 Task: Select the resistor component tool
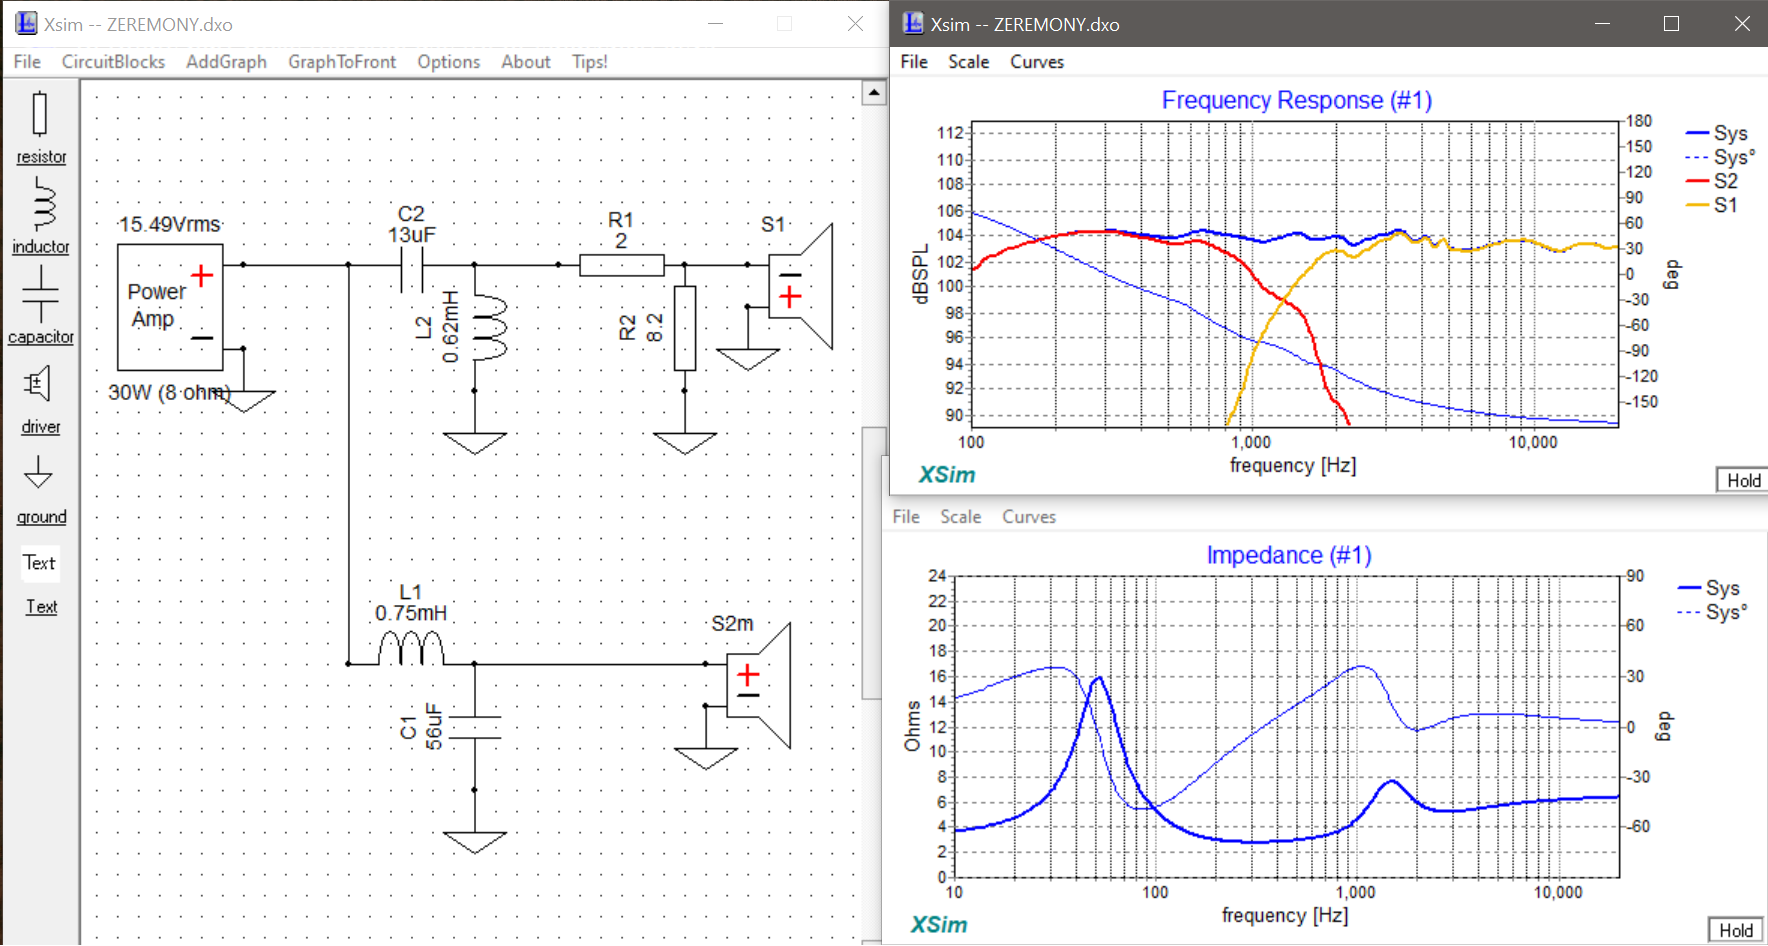[x=40, y=127]
